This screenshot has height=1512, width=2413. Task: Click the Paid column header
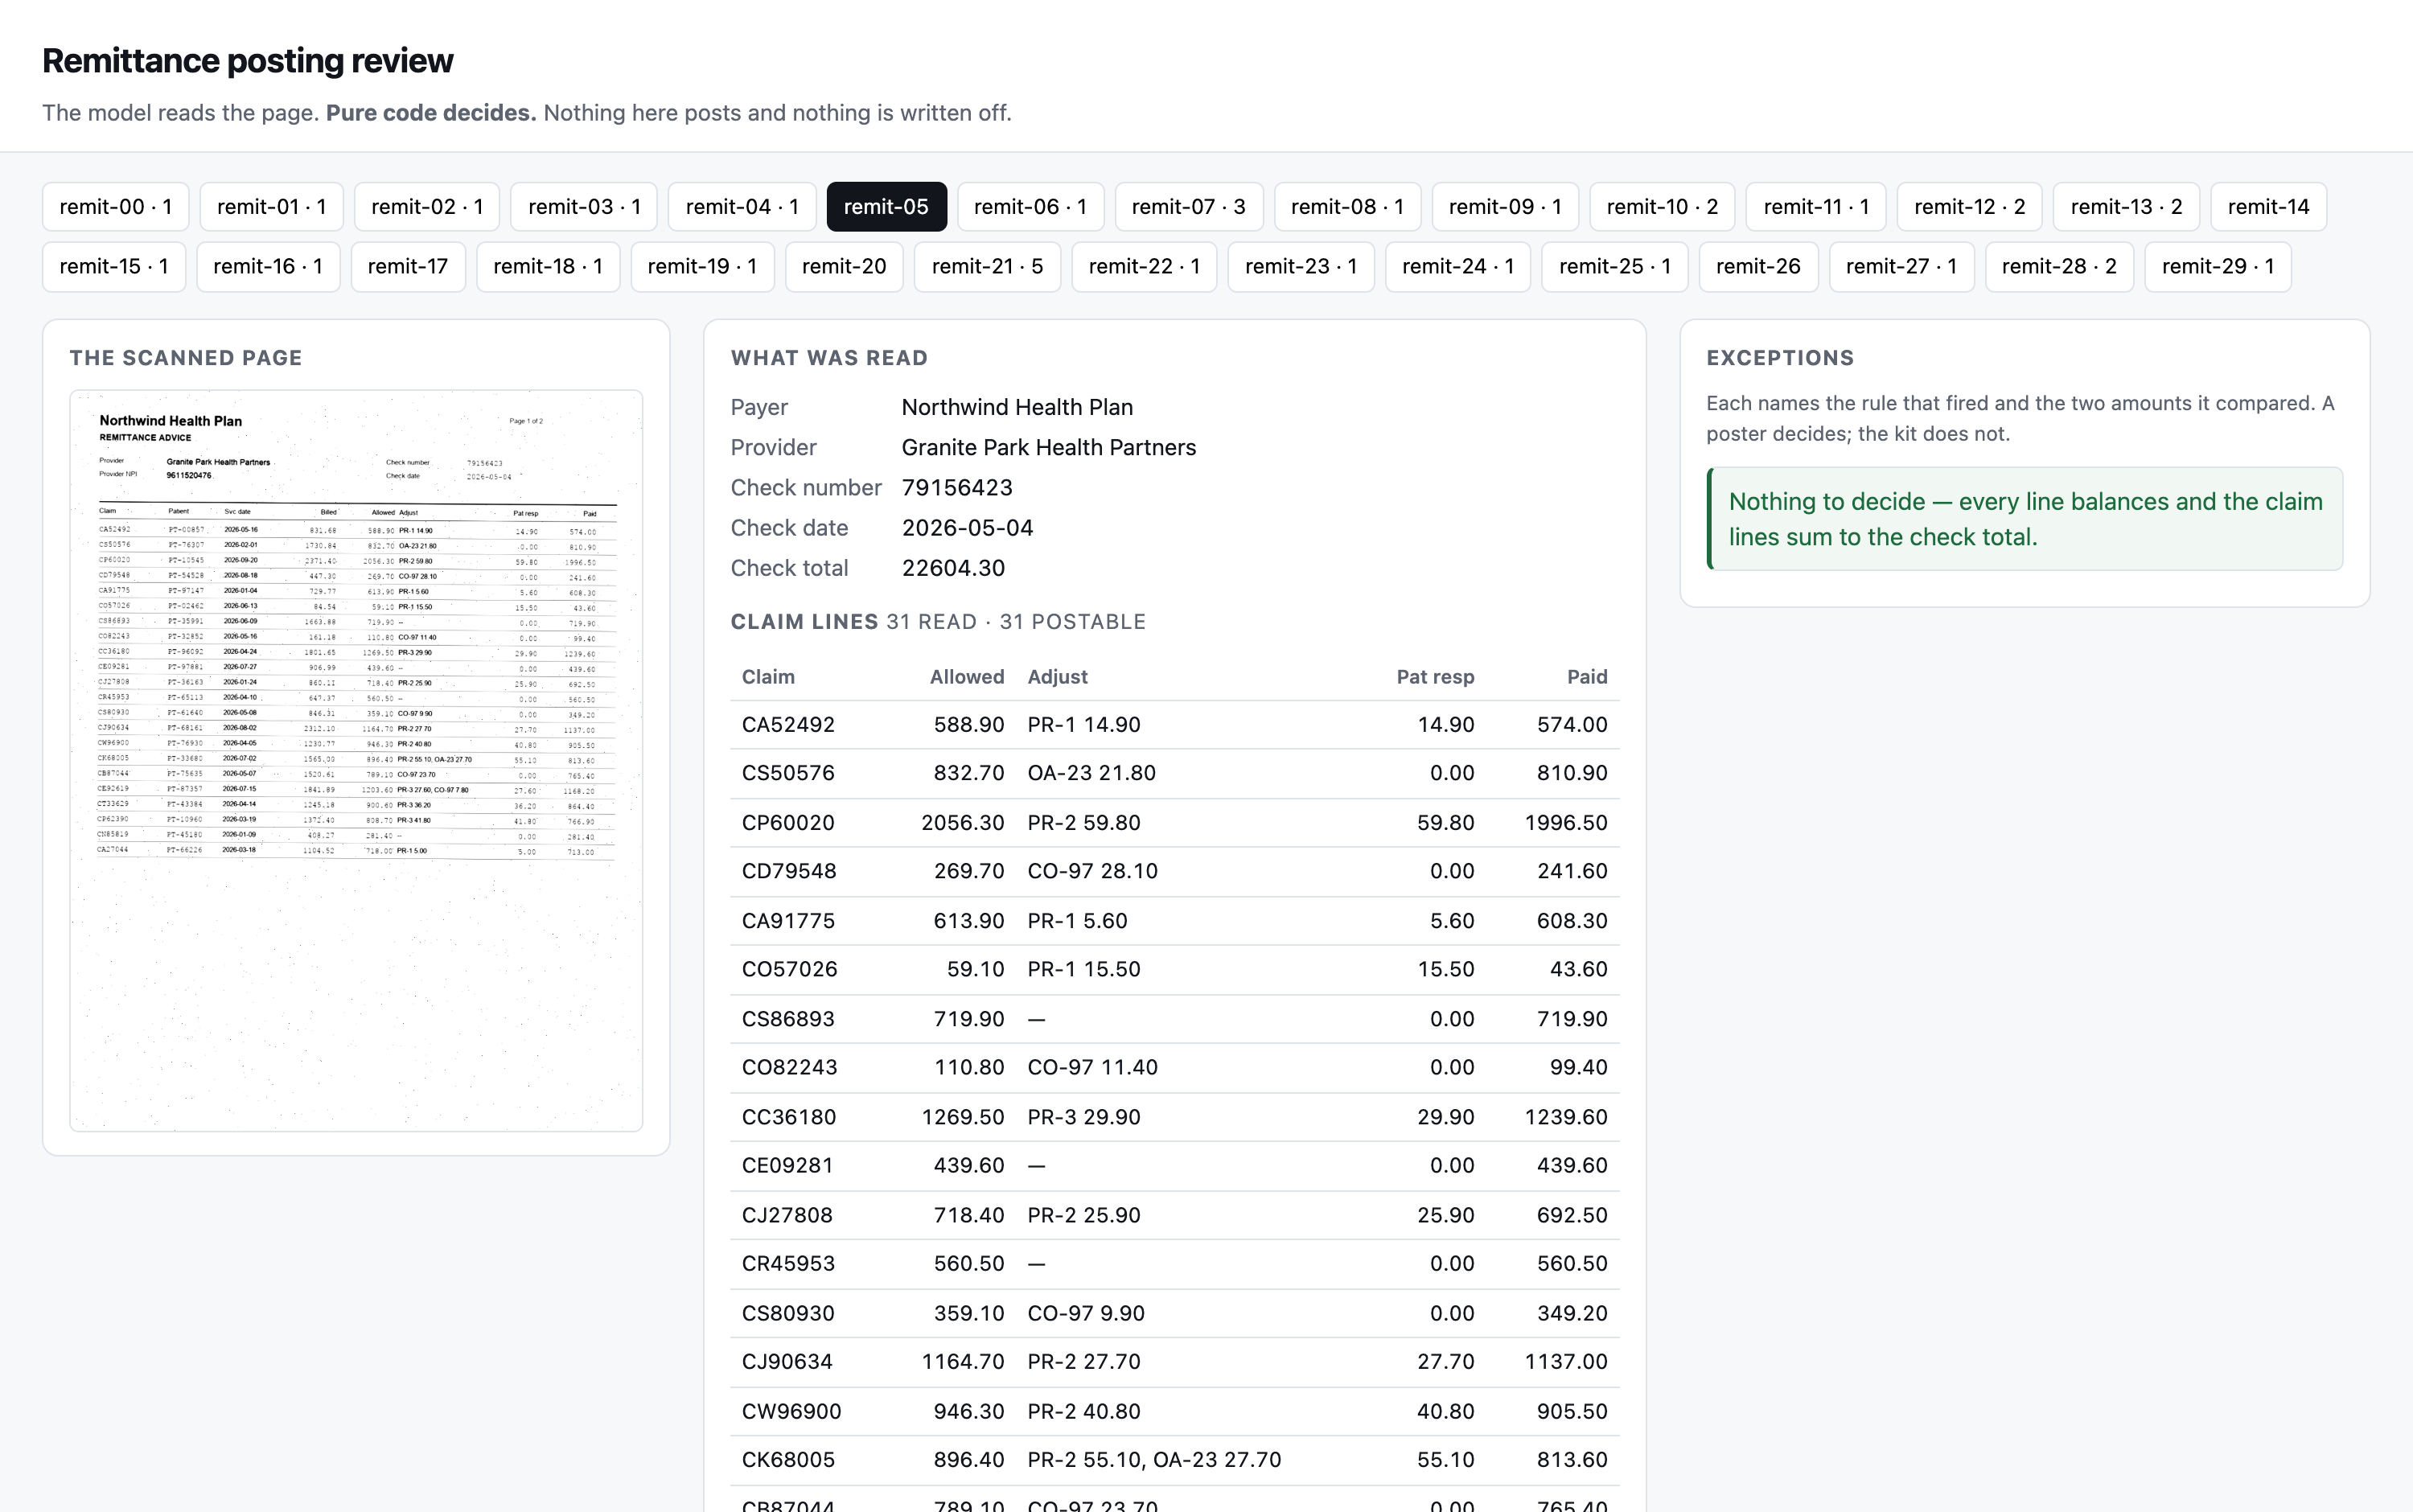point(1587,677)
